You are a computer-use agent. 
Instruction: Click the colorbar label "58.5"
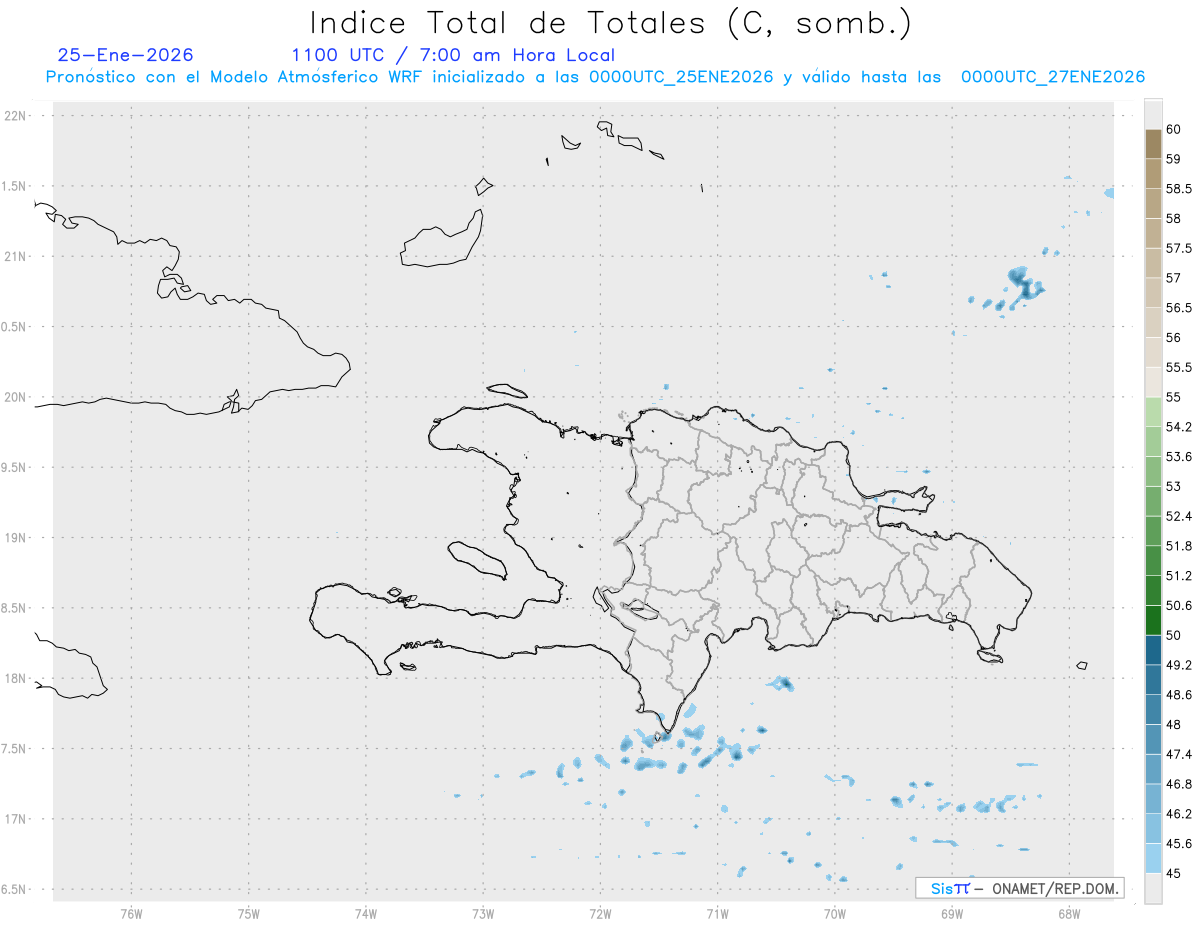(x=1179, y=188)
